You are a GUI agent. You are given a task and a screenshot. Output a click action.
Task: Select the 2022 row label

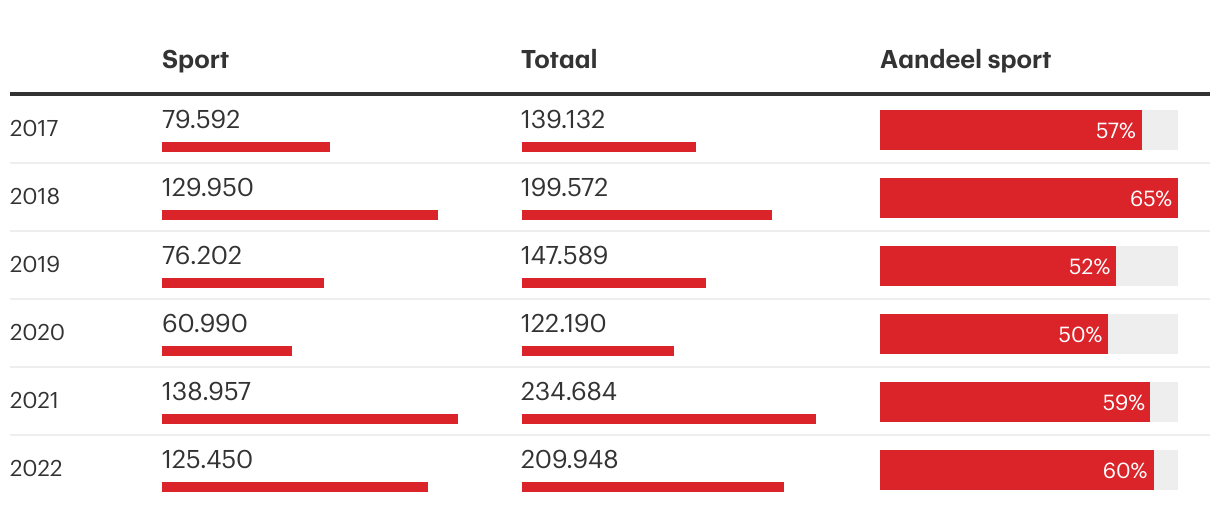[x=36, y=469]
